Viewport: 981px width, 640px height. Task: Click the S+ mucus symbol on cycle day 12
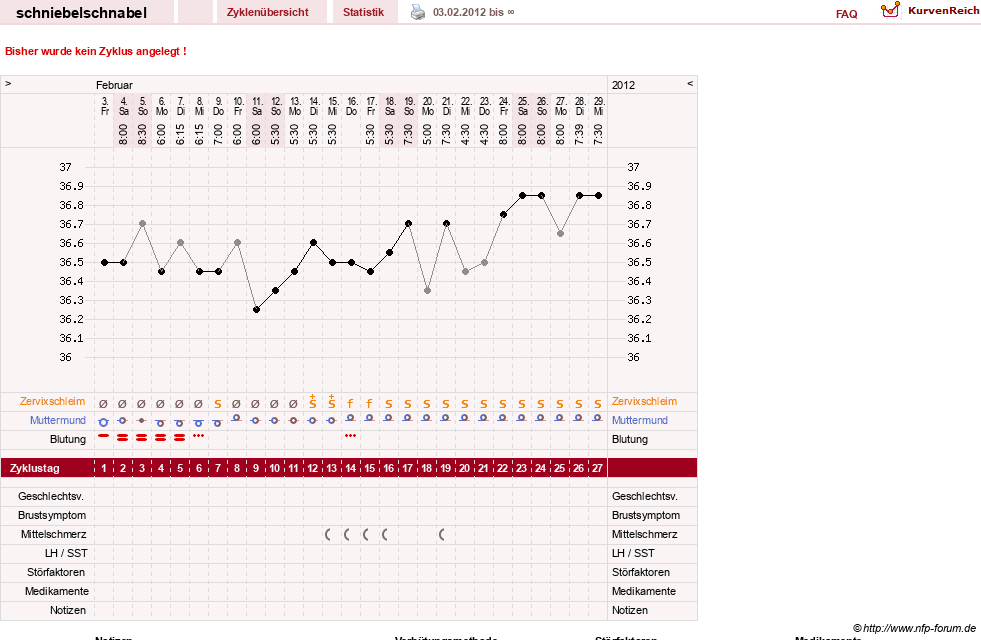tap(312, 402)
